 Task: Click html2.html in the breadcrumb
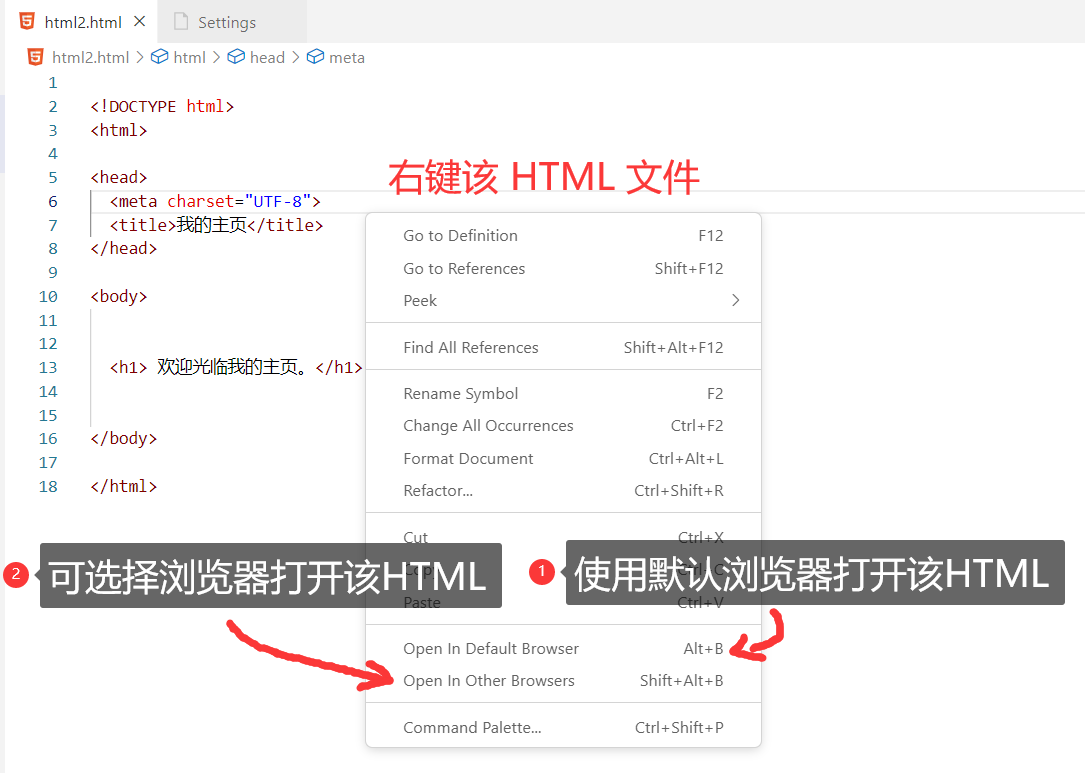coord(91,57)
